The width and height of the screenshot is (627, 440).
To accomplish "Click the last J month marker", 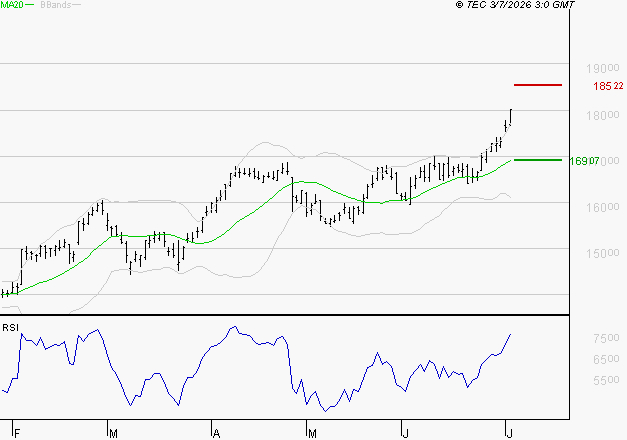I will pyautogui.click(x=509, y=433).
